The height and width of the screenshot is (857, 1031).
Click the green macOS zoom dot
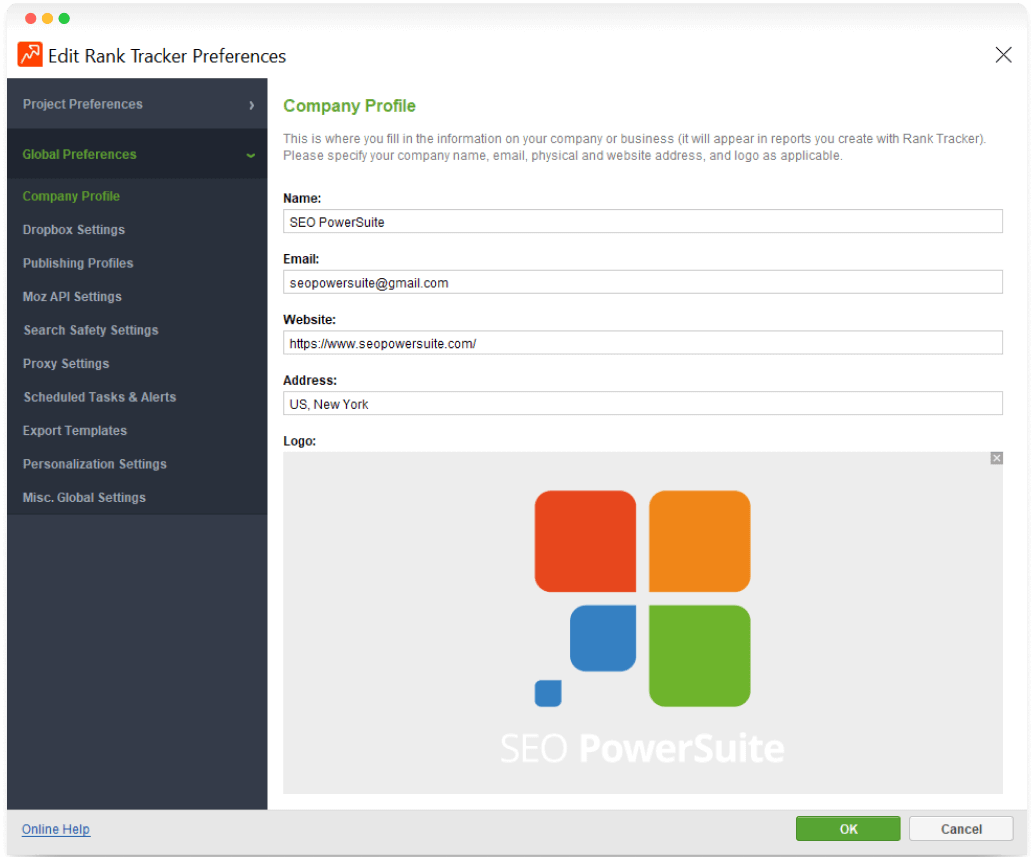(x=64, y=18)
